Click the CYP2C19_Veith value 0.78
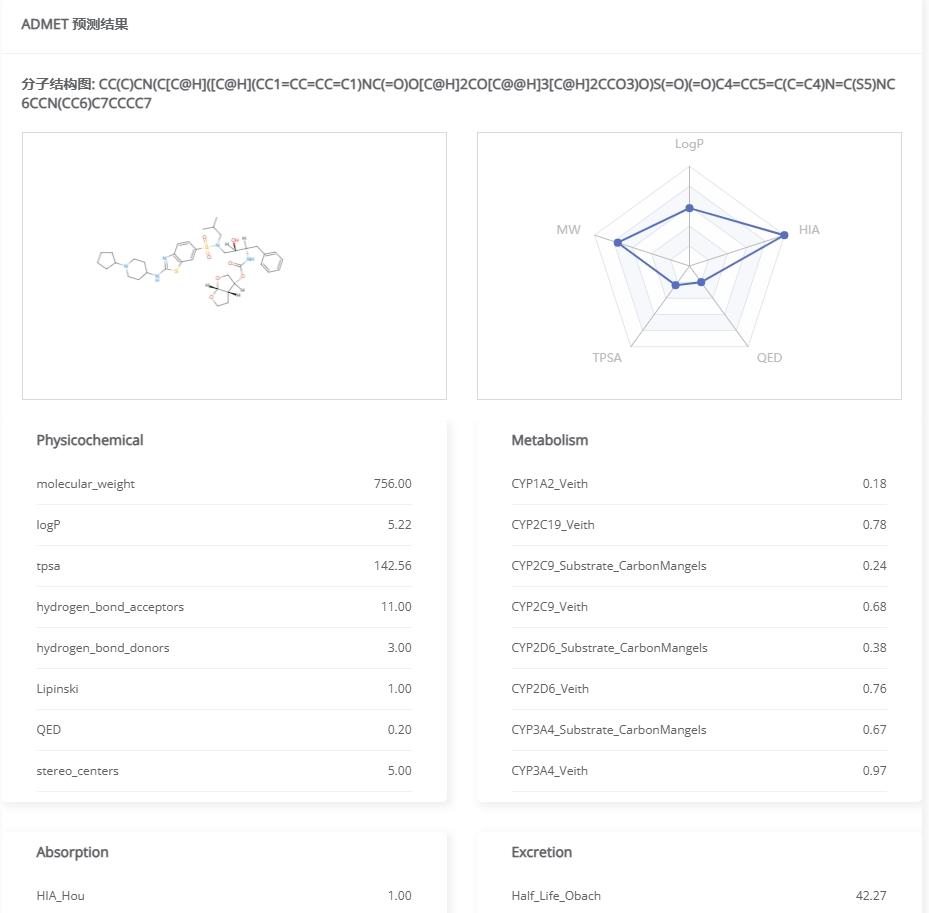Viewport: 929px width, 913px height. coord(874,525)
